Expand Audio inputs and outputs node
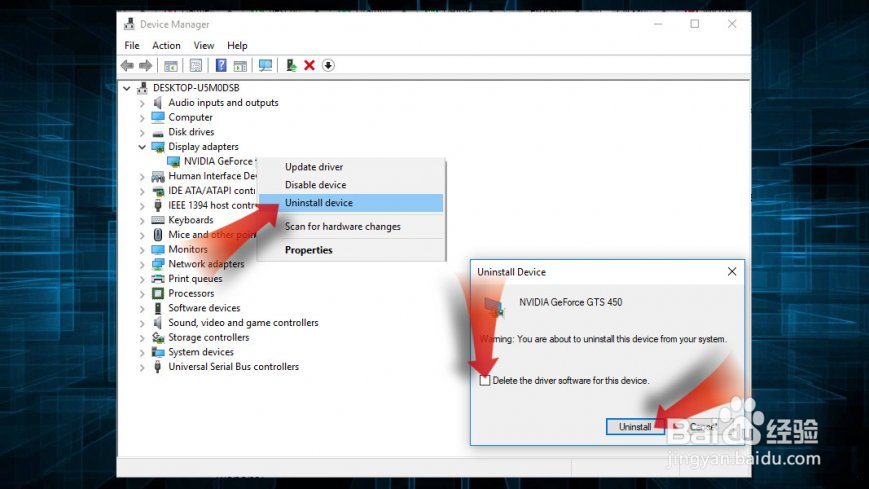Image resolution: width=869 pixels, height=489 pixels. coord(142,103)
